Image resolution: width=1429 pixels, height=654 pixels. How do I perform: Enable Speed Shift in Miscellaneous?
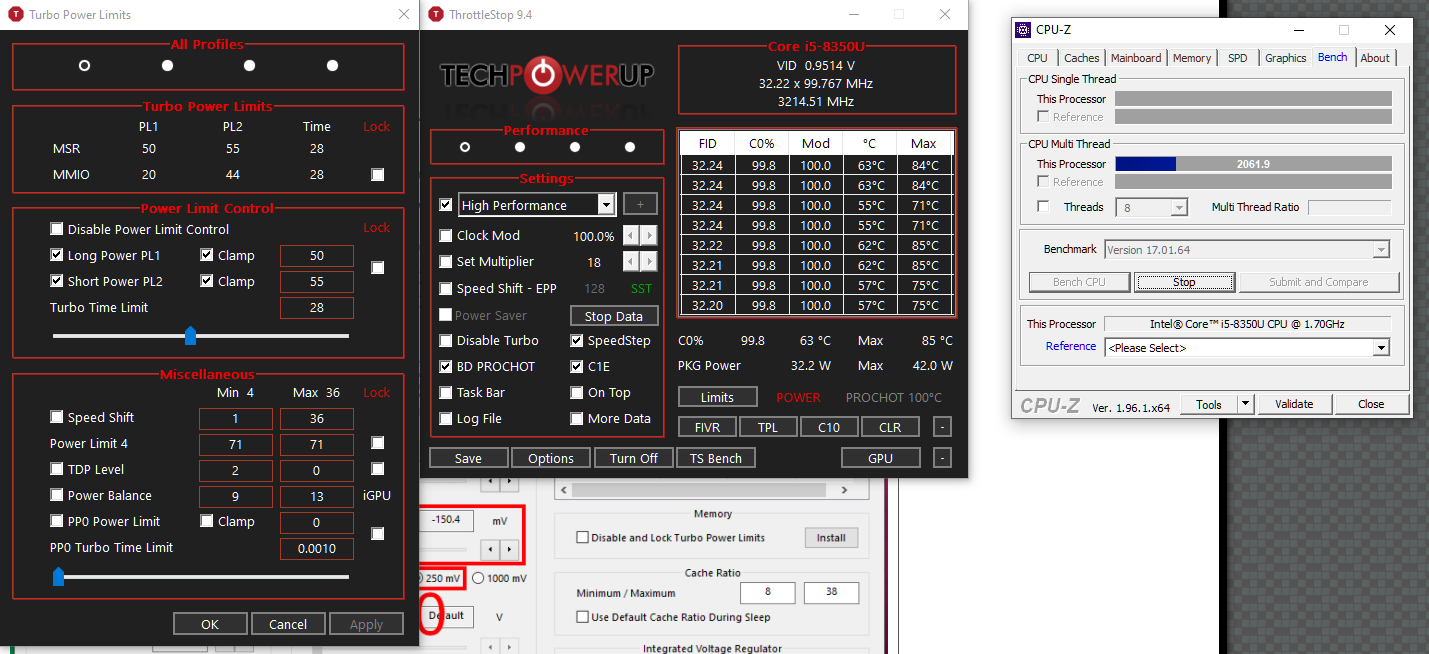57,417
